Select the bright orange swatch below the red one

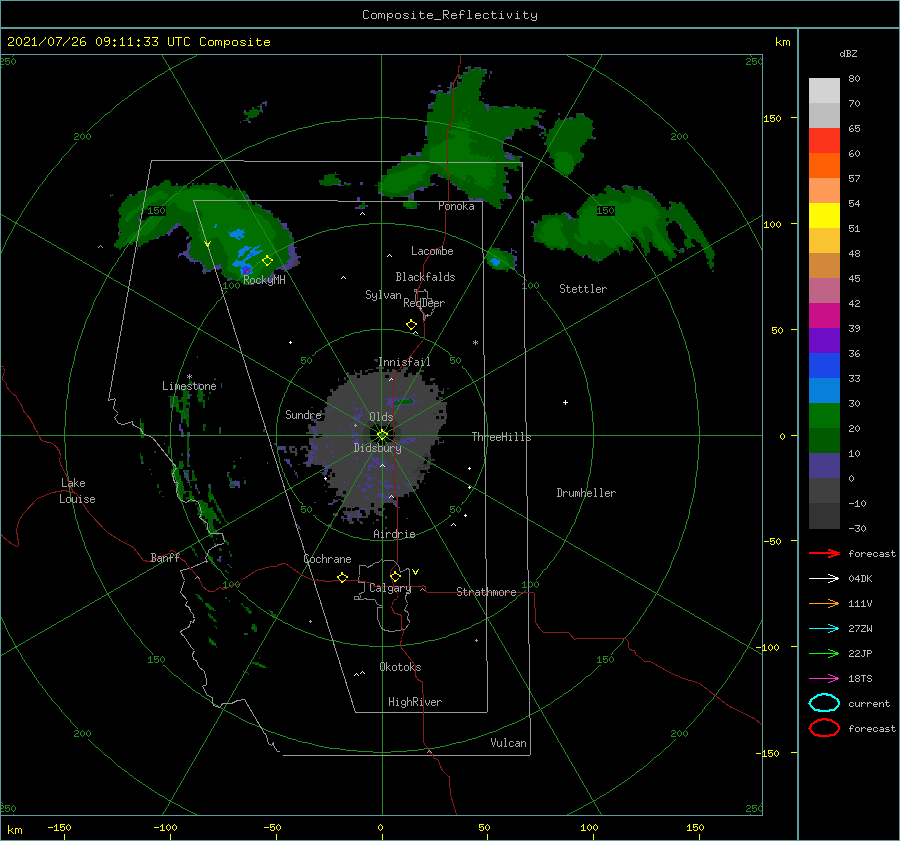coord(824,165)
